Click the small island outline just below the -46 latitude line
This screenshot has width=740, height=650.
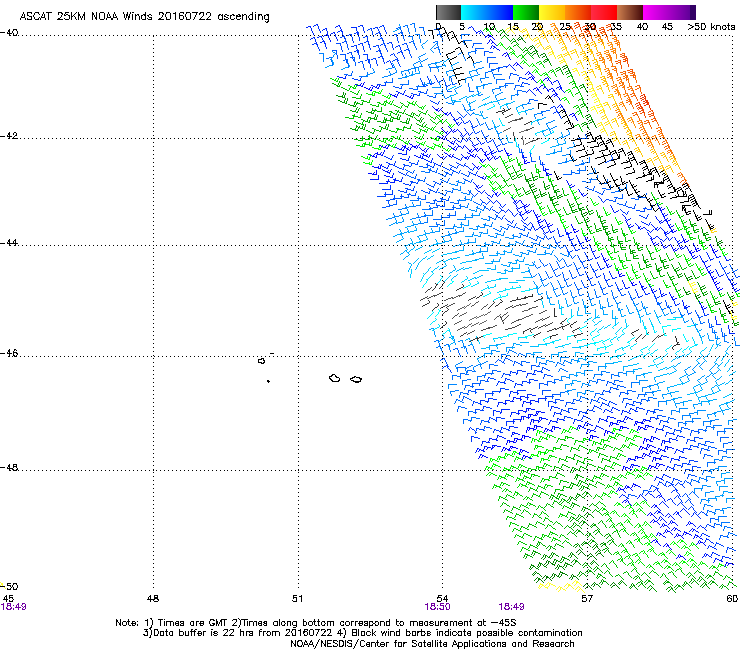[261, 361]
